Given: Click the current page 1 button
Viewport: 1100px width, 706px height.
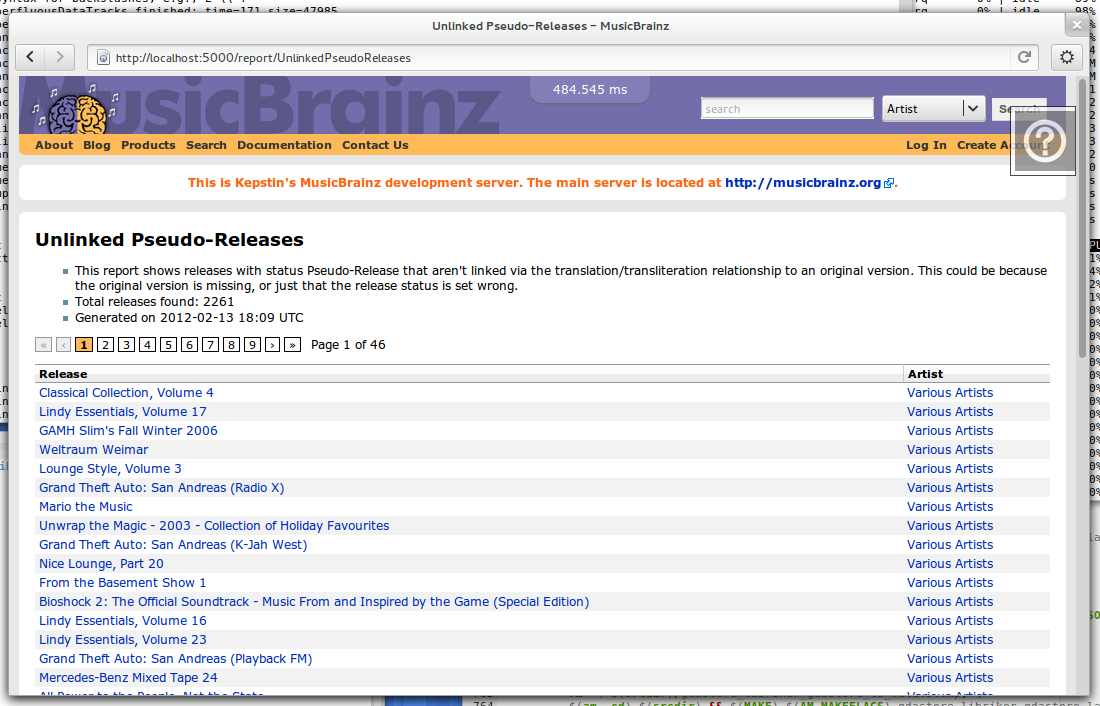Looking at the screenshot, I should point(84,345).
